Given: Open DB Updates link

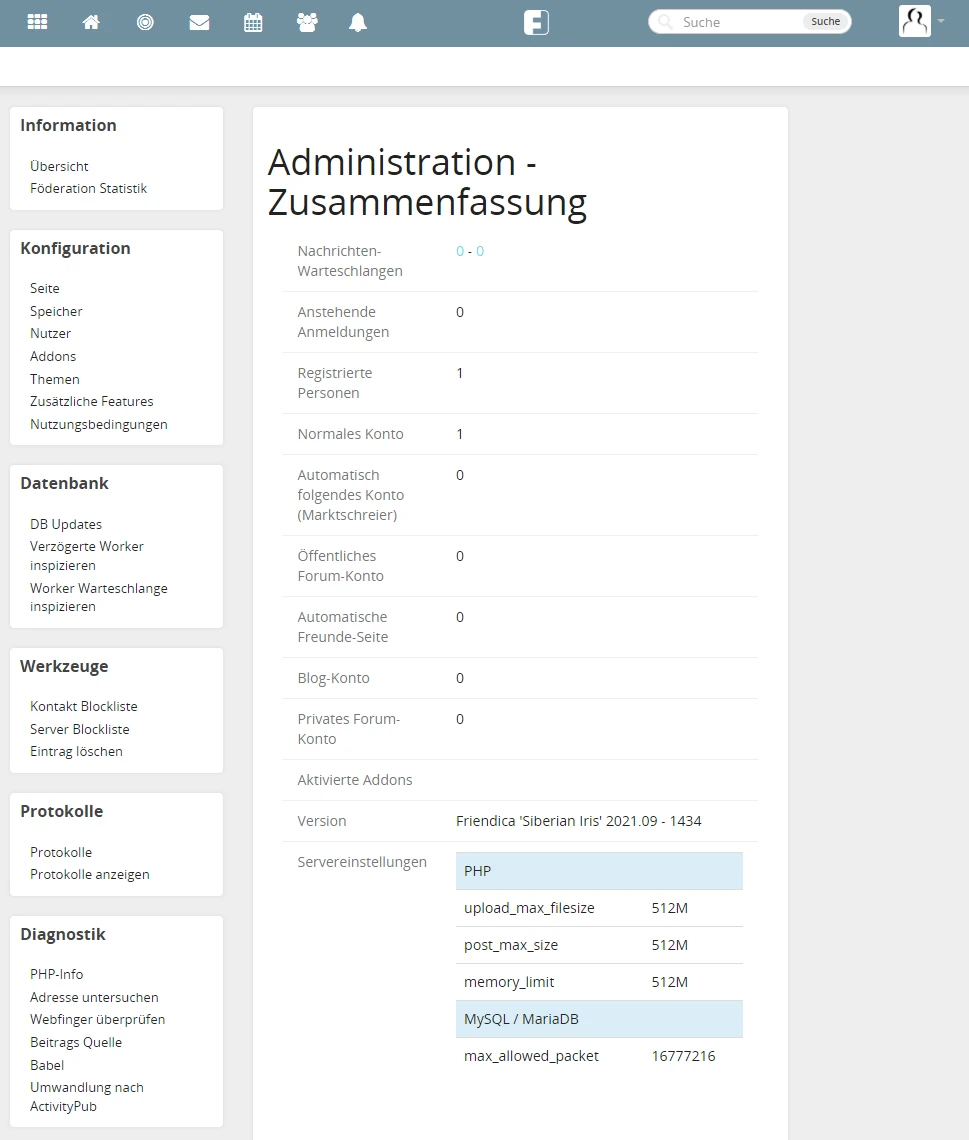Looking at the screenshot, I should [x=66, y=524].
